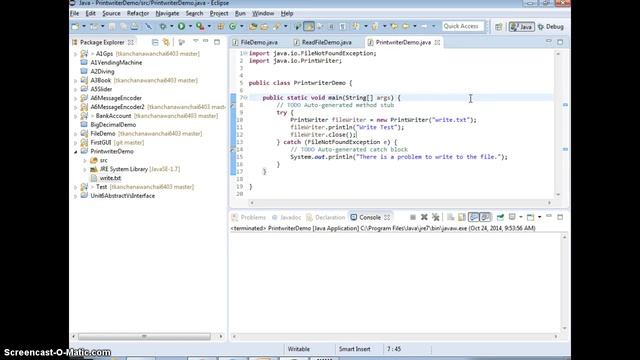This screenshot has width=640, height=360.
Task: Expand the FirstGUI project
Action: coord(76,143)
